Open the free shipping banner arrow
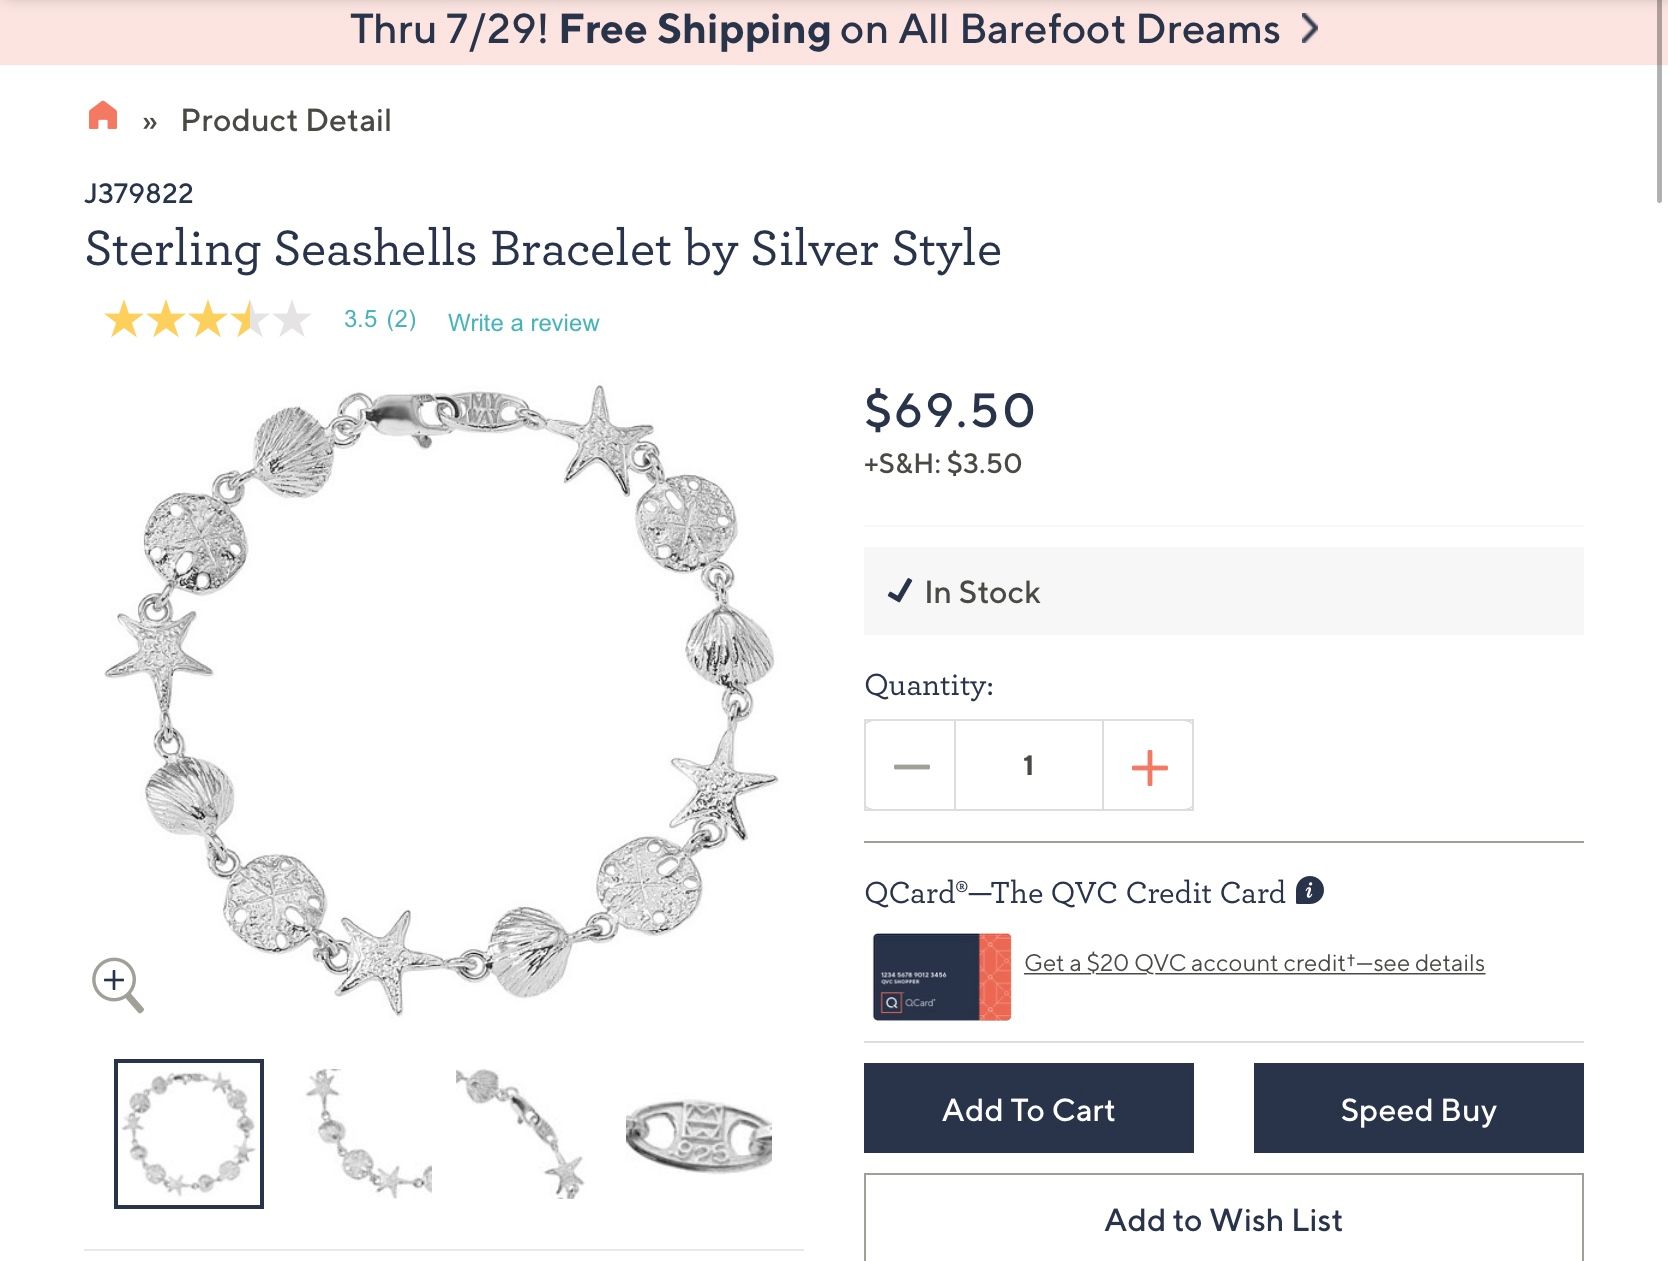 click(x=1309, y=30)
